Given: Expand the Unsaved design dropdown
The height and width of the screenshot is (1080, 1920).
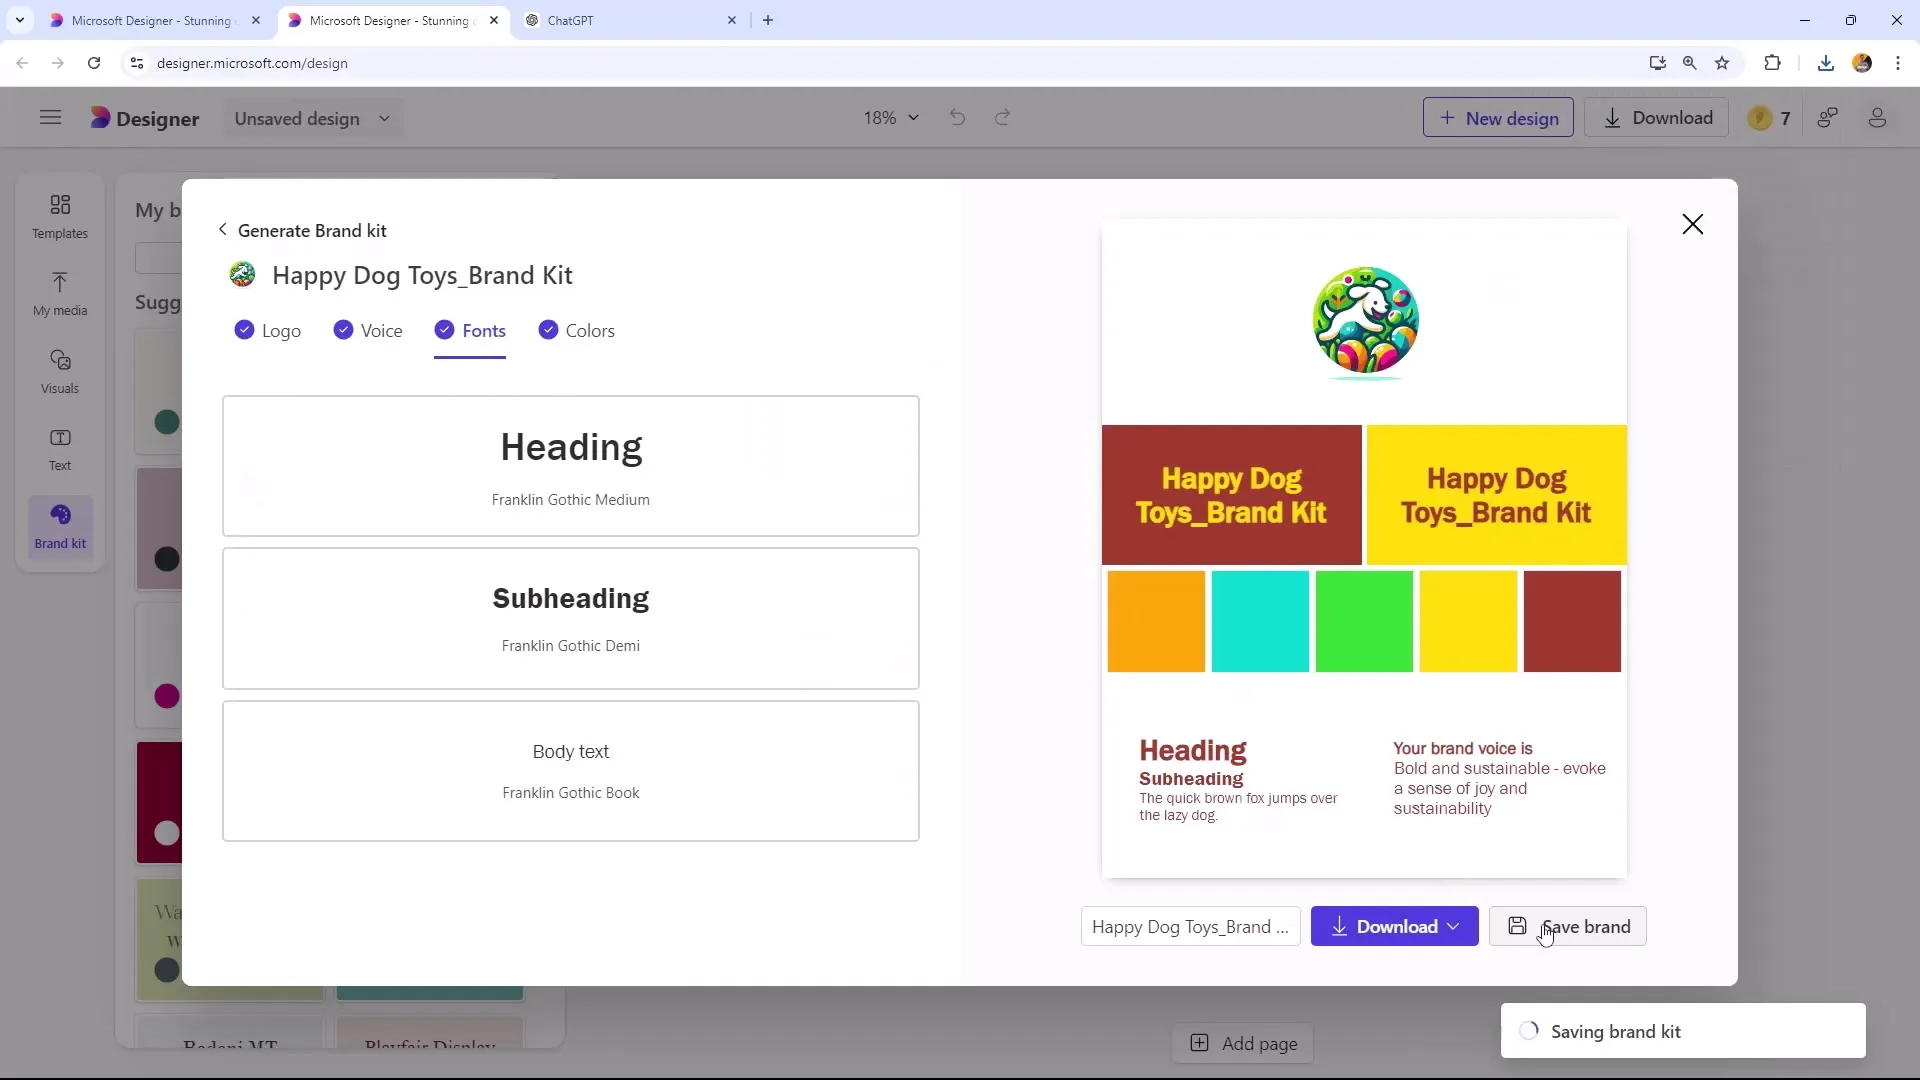Looking at the screenshot, I should 312,118.
